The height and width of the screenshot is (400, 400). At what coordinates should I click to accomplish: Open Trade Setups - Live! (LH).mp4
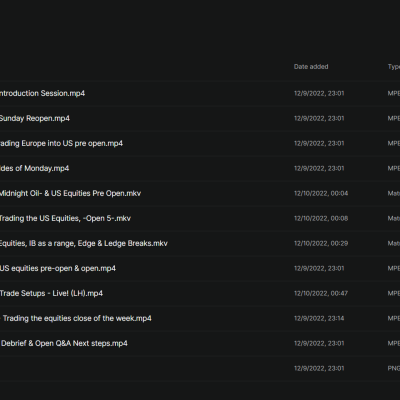[x=51, y=293]
